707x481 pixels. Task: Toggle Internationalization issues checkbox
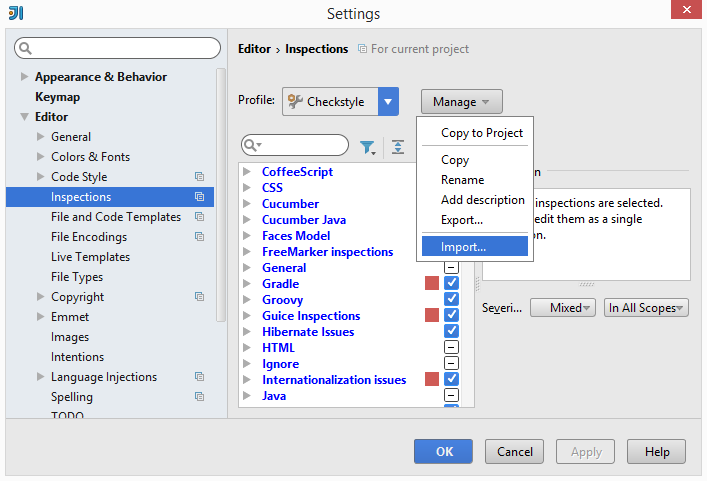(x=451, y=379)
